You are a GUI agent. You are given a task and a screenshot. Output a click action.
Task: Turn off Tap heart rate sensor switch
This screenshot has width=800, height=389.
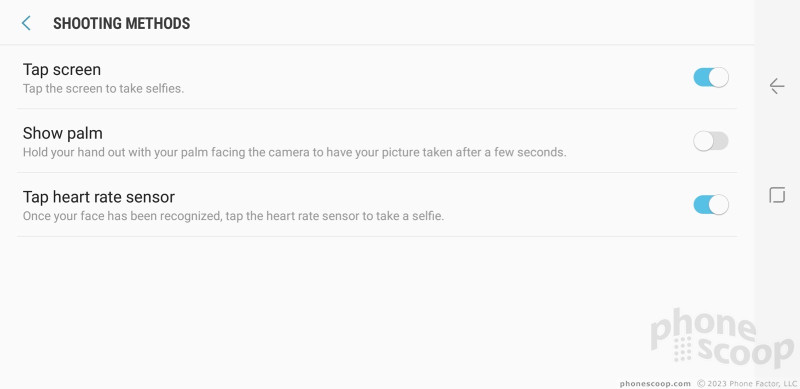point(711,205)
